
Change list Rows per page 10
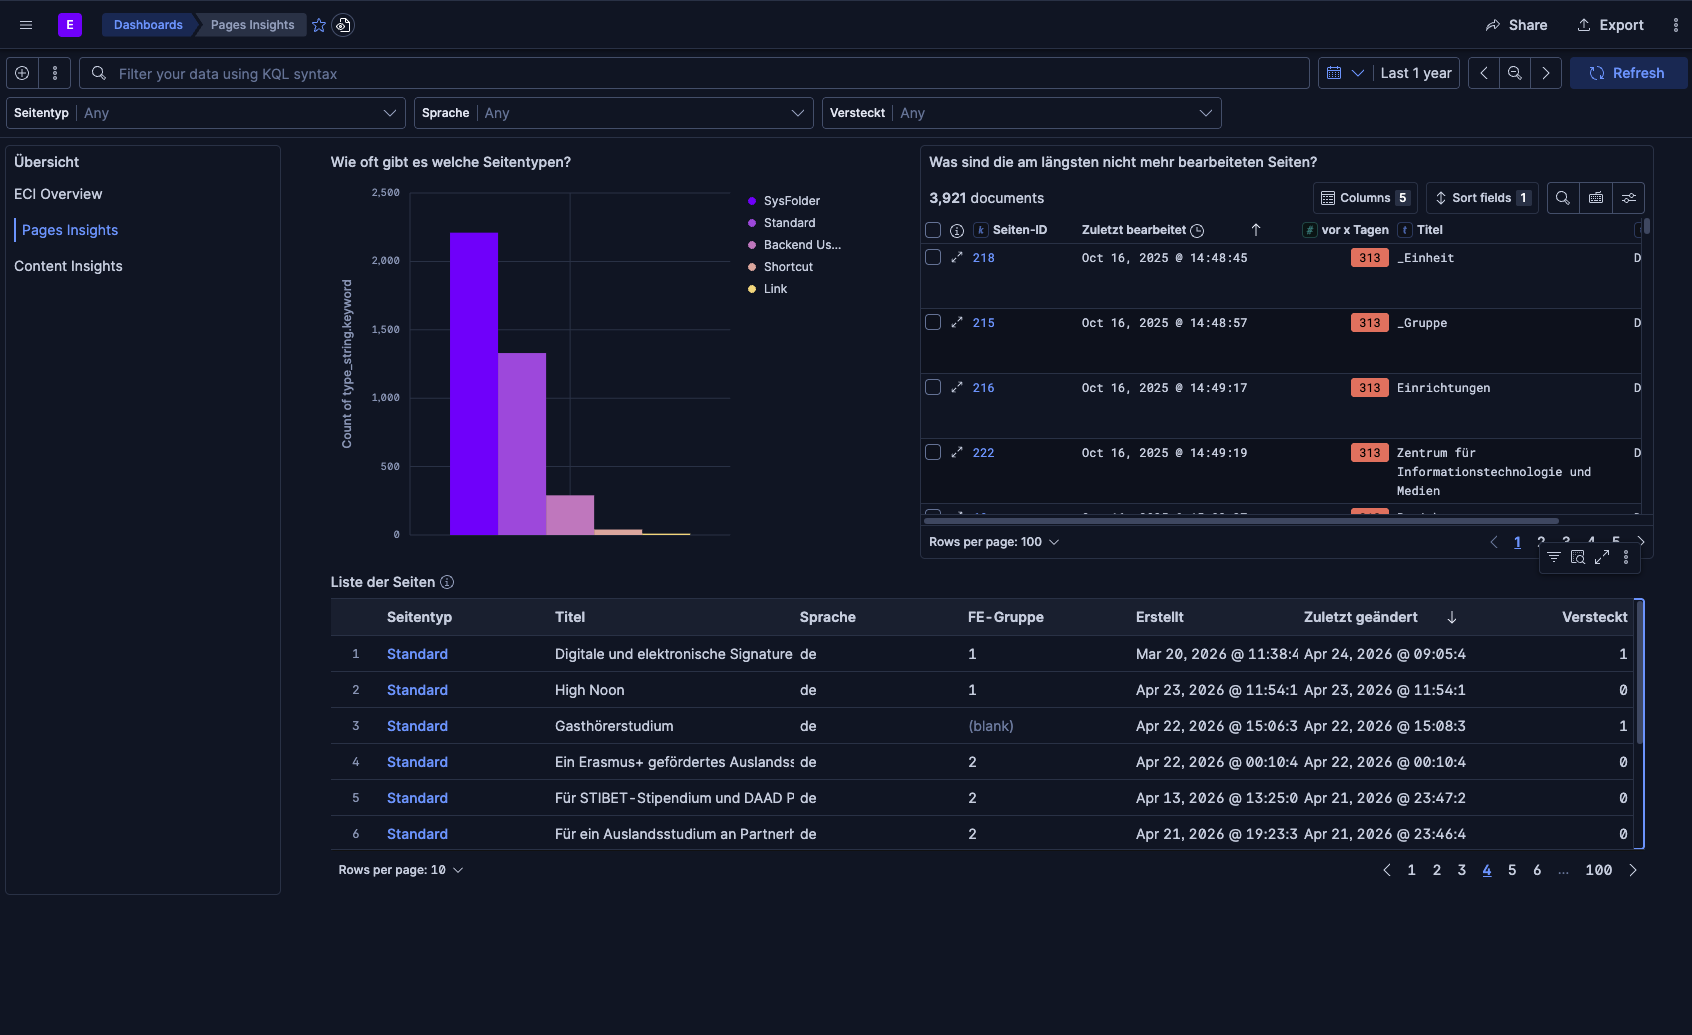point(401,870)
